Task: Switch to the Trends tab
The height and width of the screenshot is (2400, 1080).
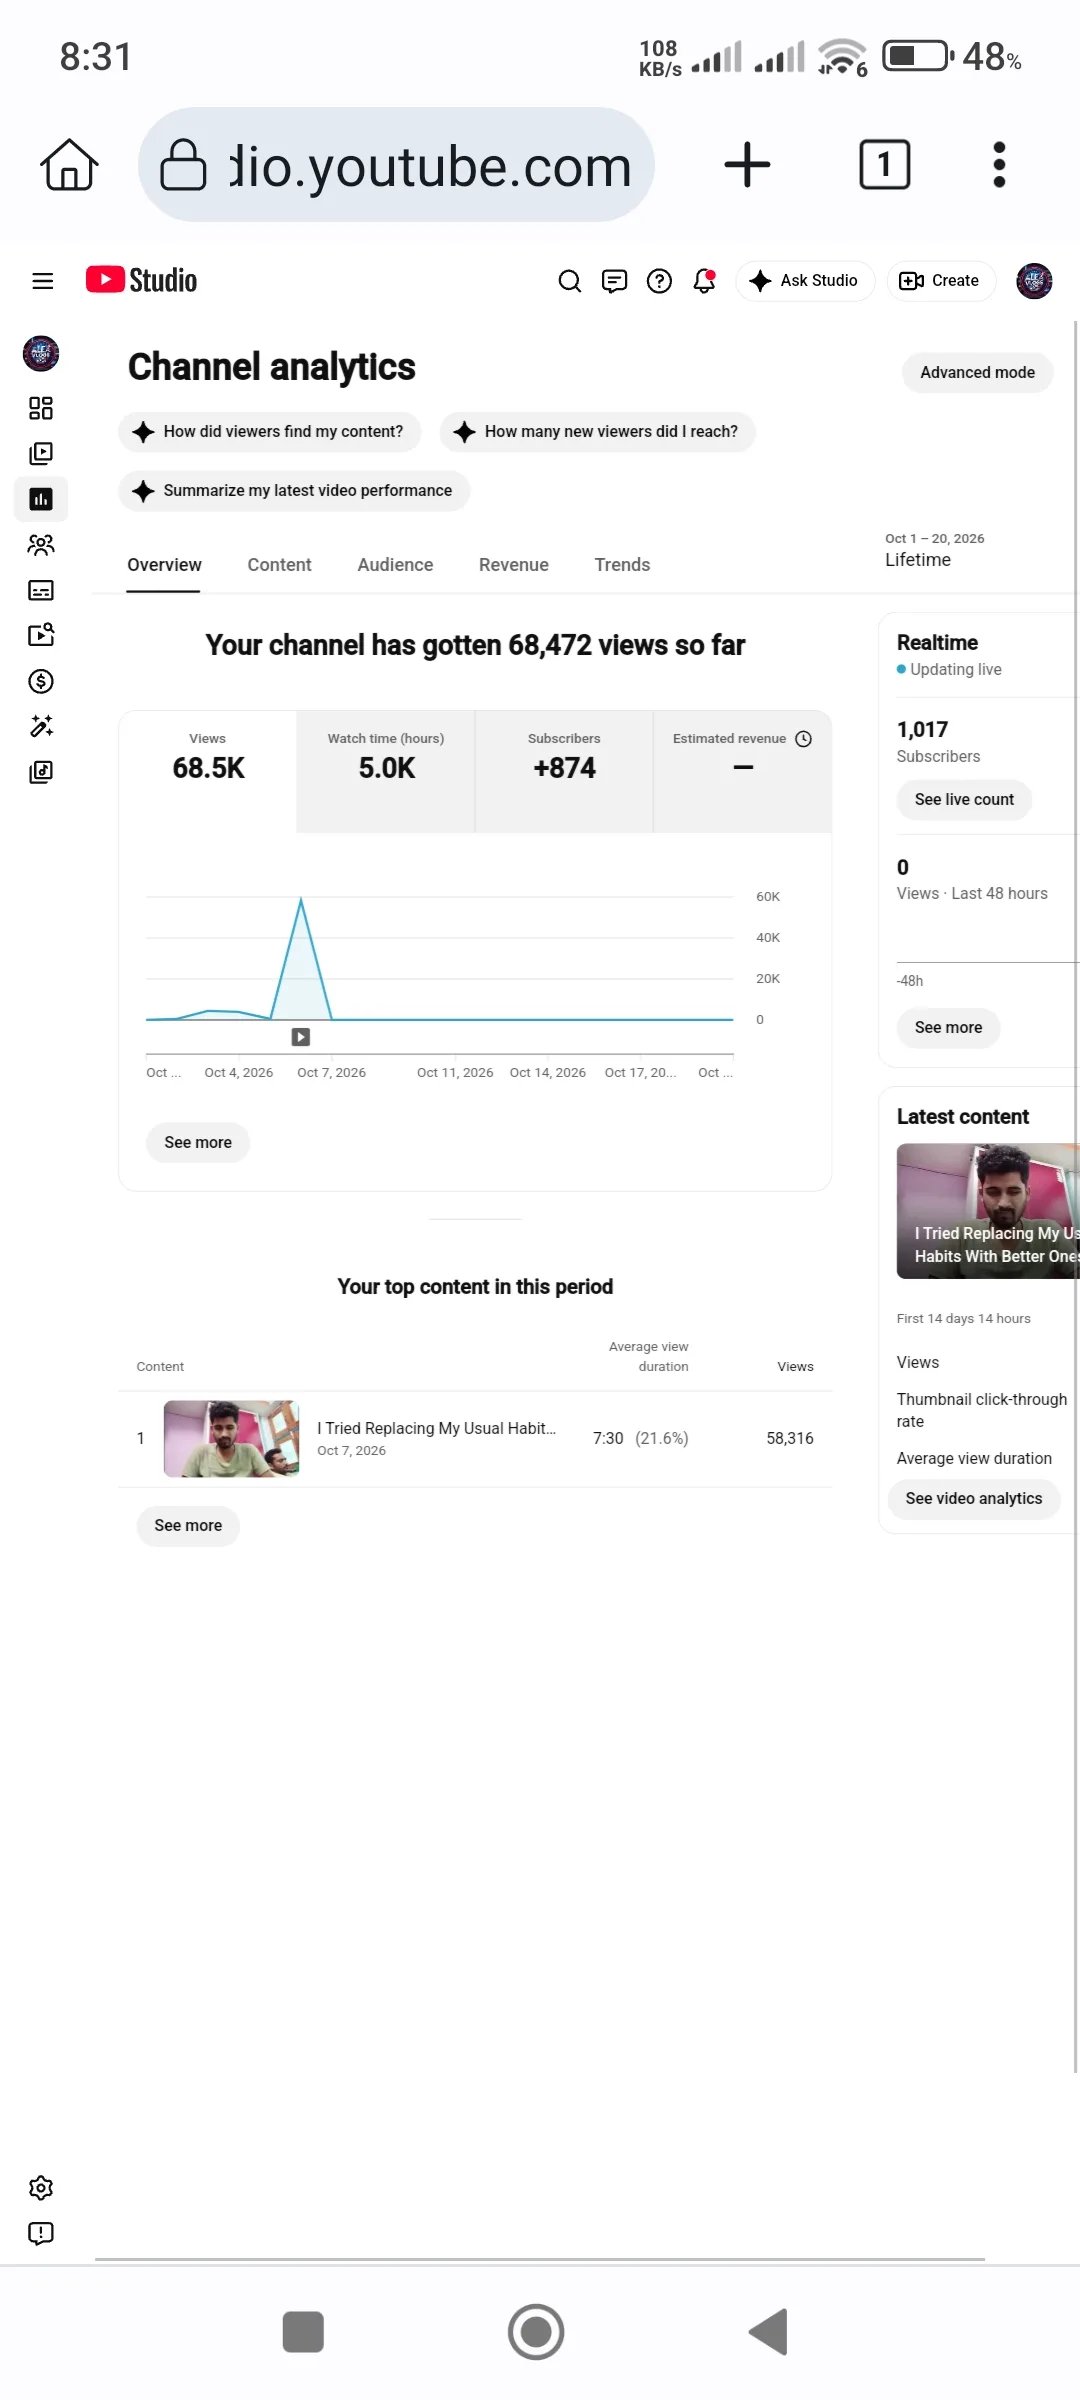Action: tap(622, 565)
